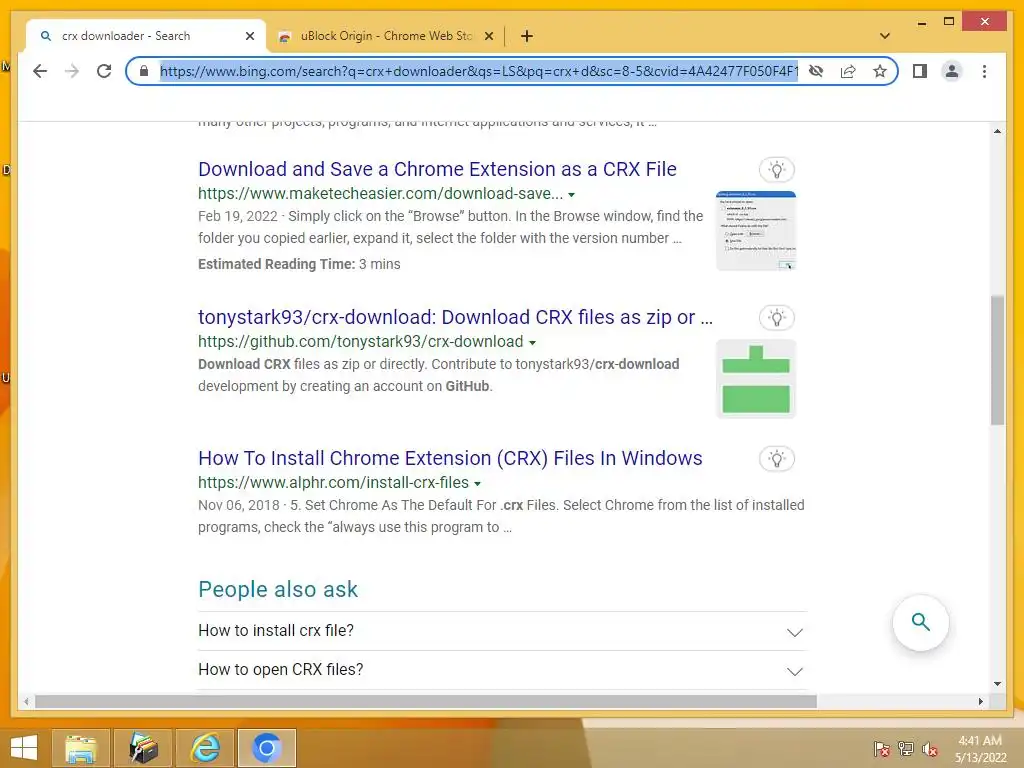This screenshot has height=768, width=1024.
Task: Close the crx downloader Search tab
Action: click(249, 36)
